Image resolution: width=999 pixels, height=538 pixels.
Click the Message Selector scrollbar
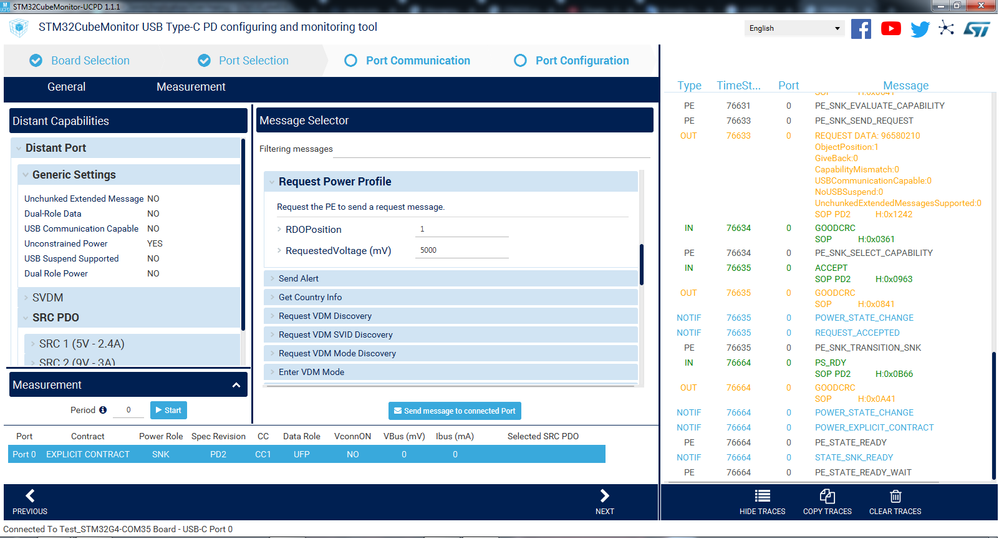coord(641,265)
